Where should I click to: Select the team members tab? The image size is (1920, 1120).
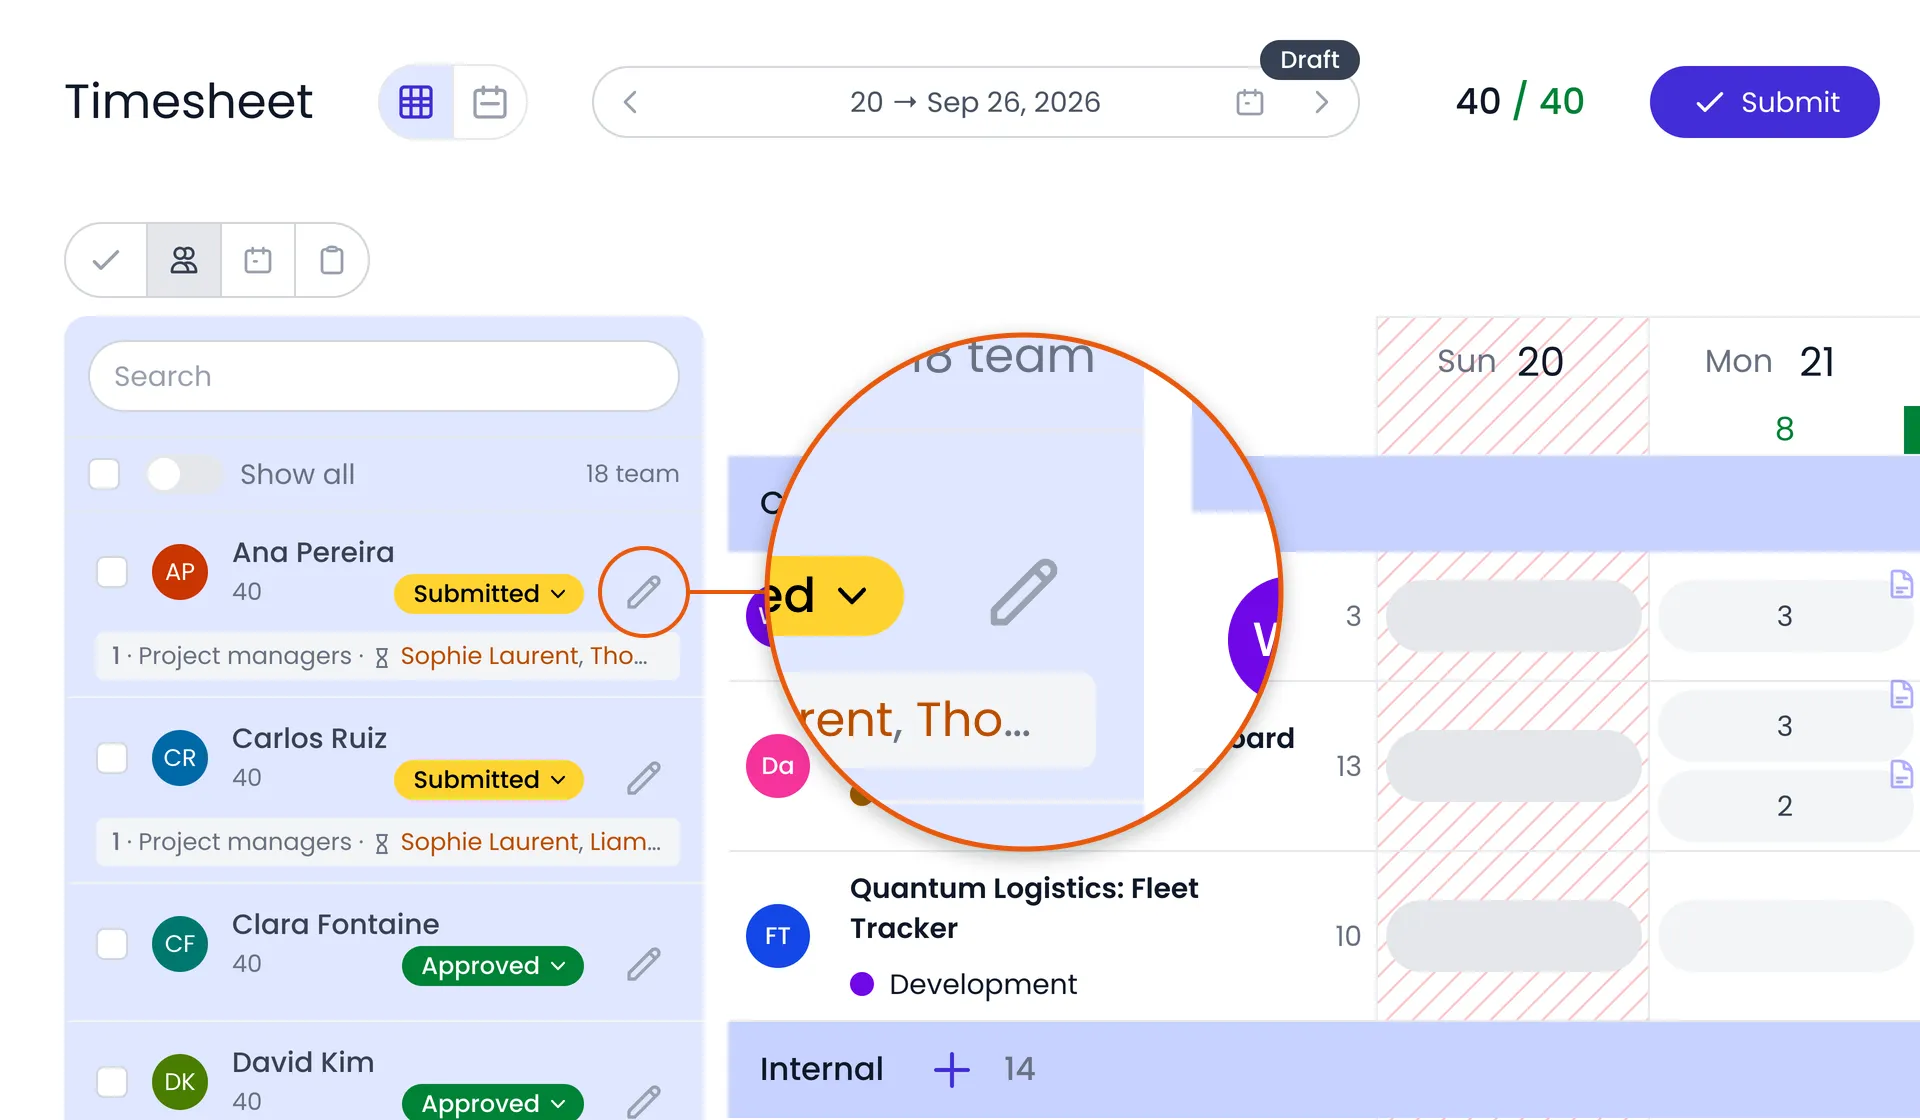[x=184, y=260]
